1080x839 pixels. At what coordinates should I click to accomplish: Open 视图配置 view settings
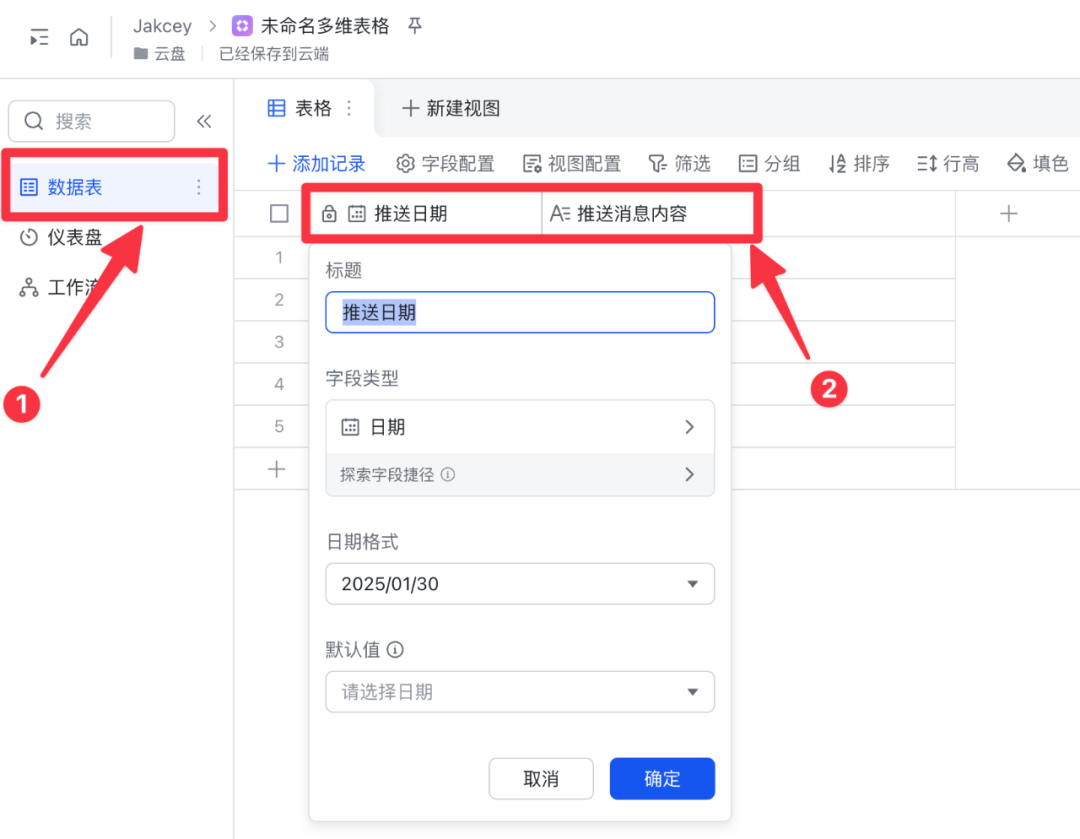pyautogui.click(x=572, y=163)
